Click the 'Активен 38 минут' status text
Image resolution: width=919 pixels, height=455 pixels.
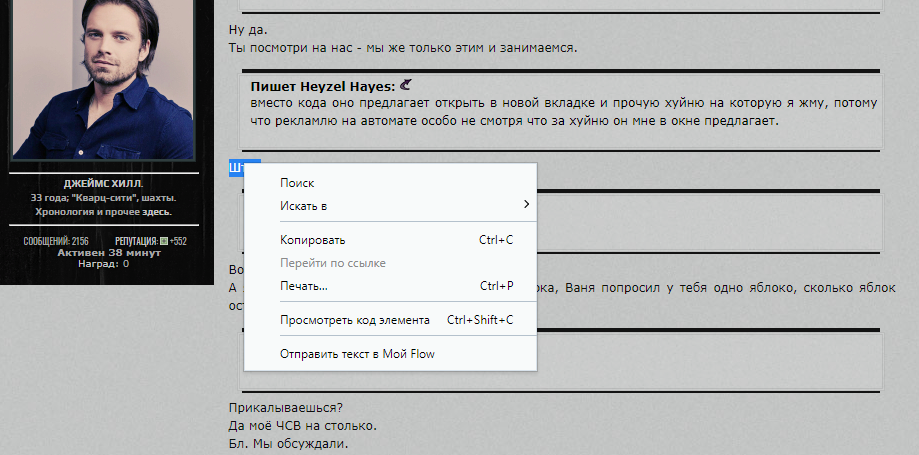[109, 253]
